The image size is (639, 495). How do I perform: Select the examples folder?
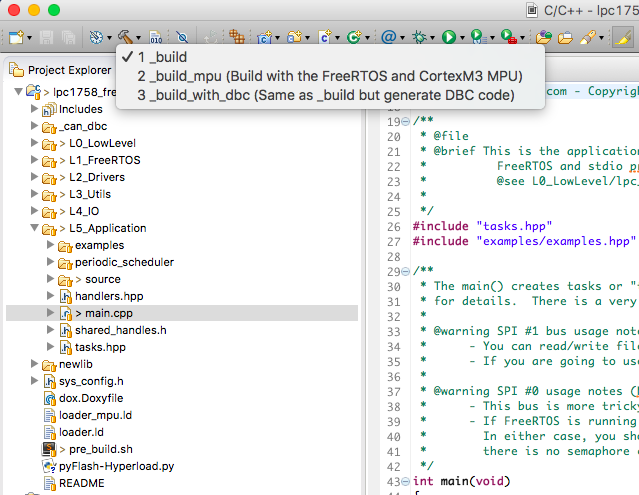(99, 245)
